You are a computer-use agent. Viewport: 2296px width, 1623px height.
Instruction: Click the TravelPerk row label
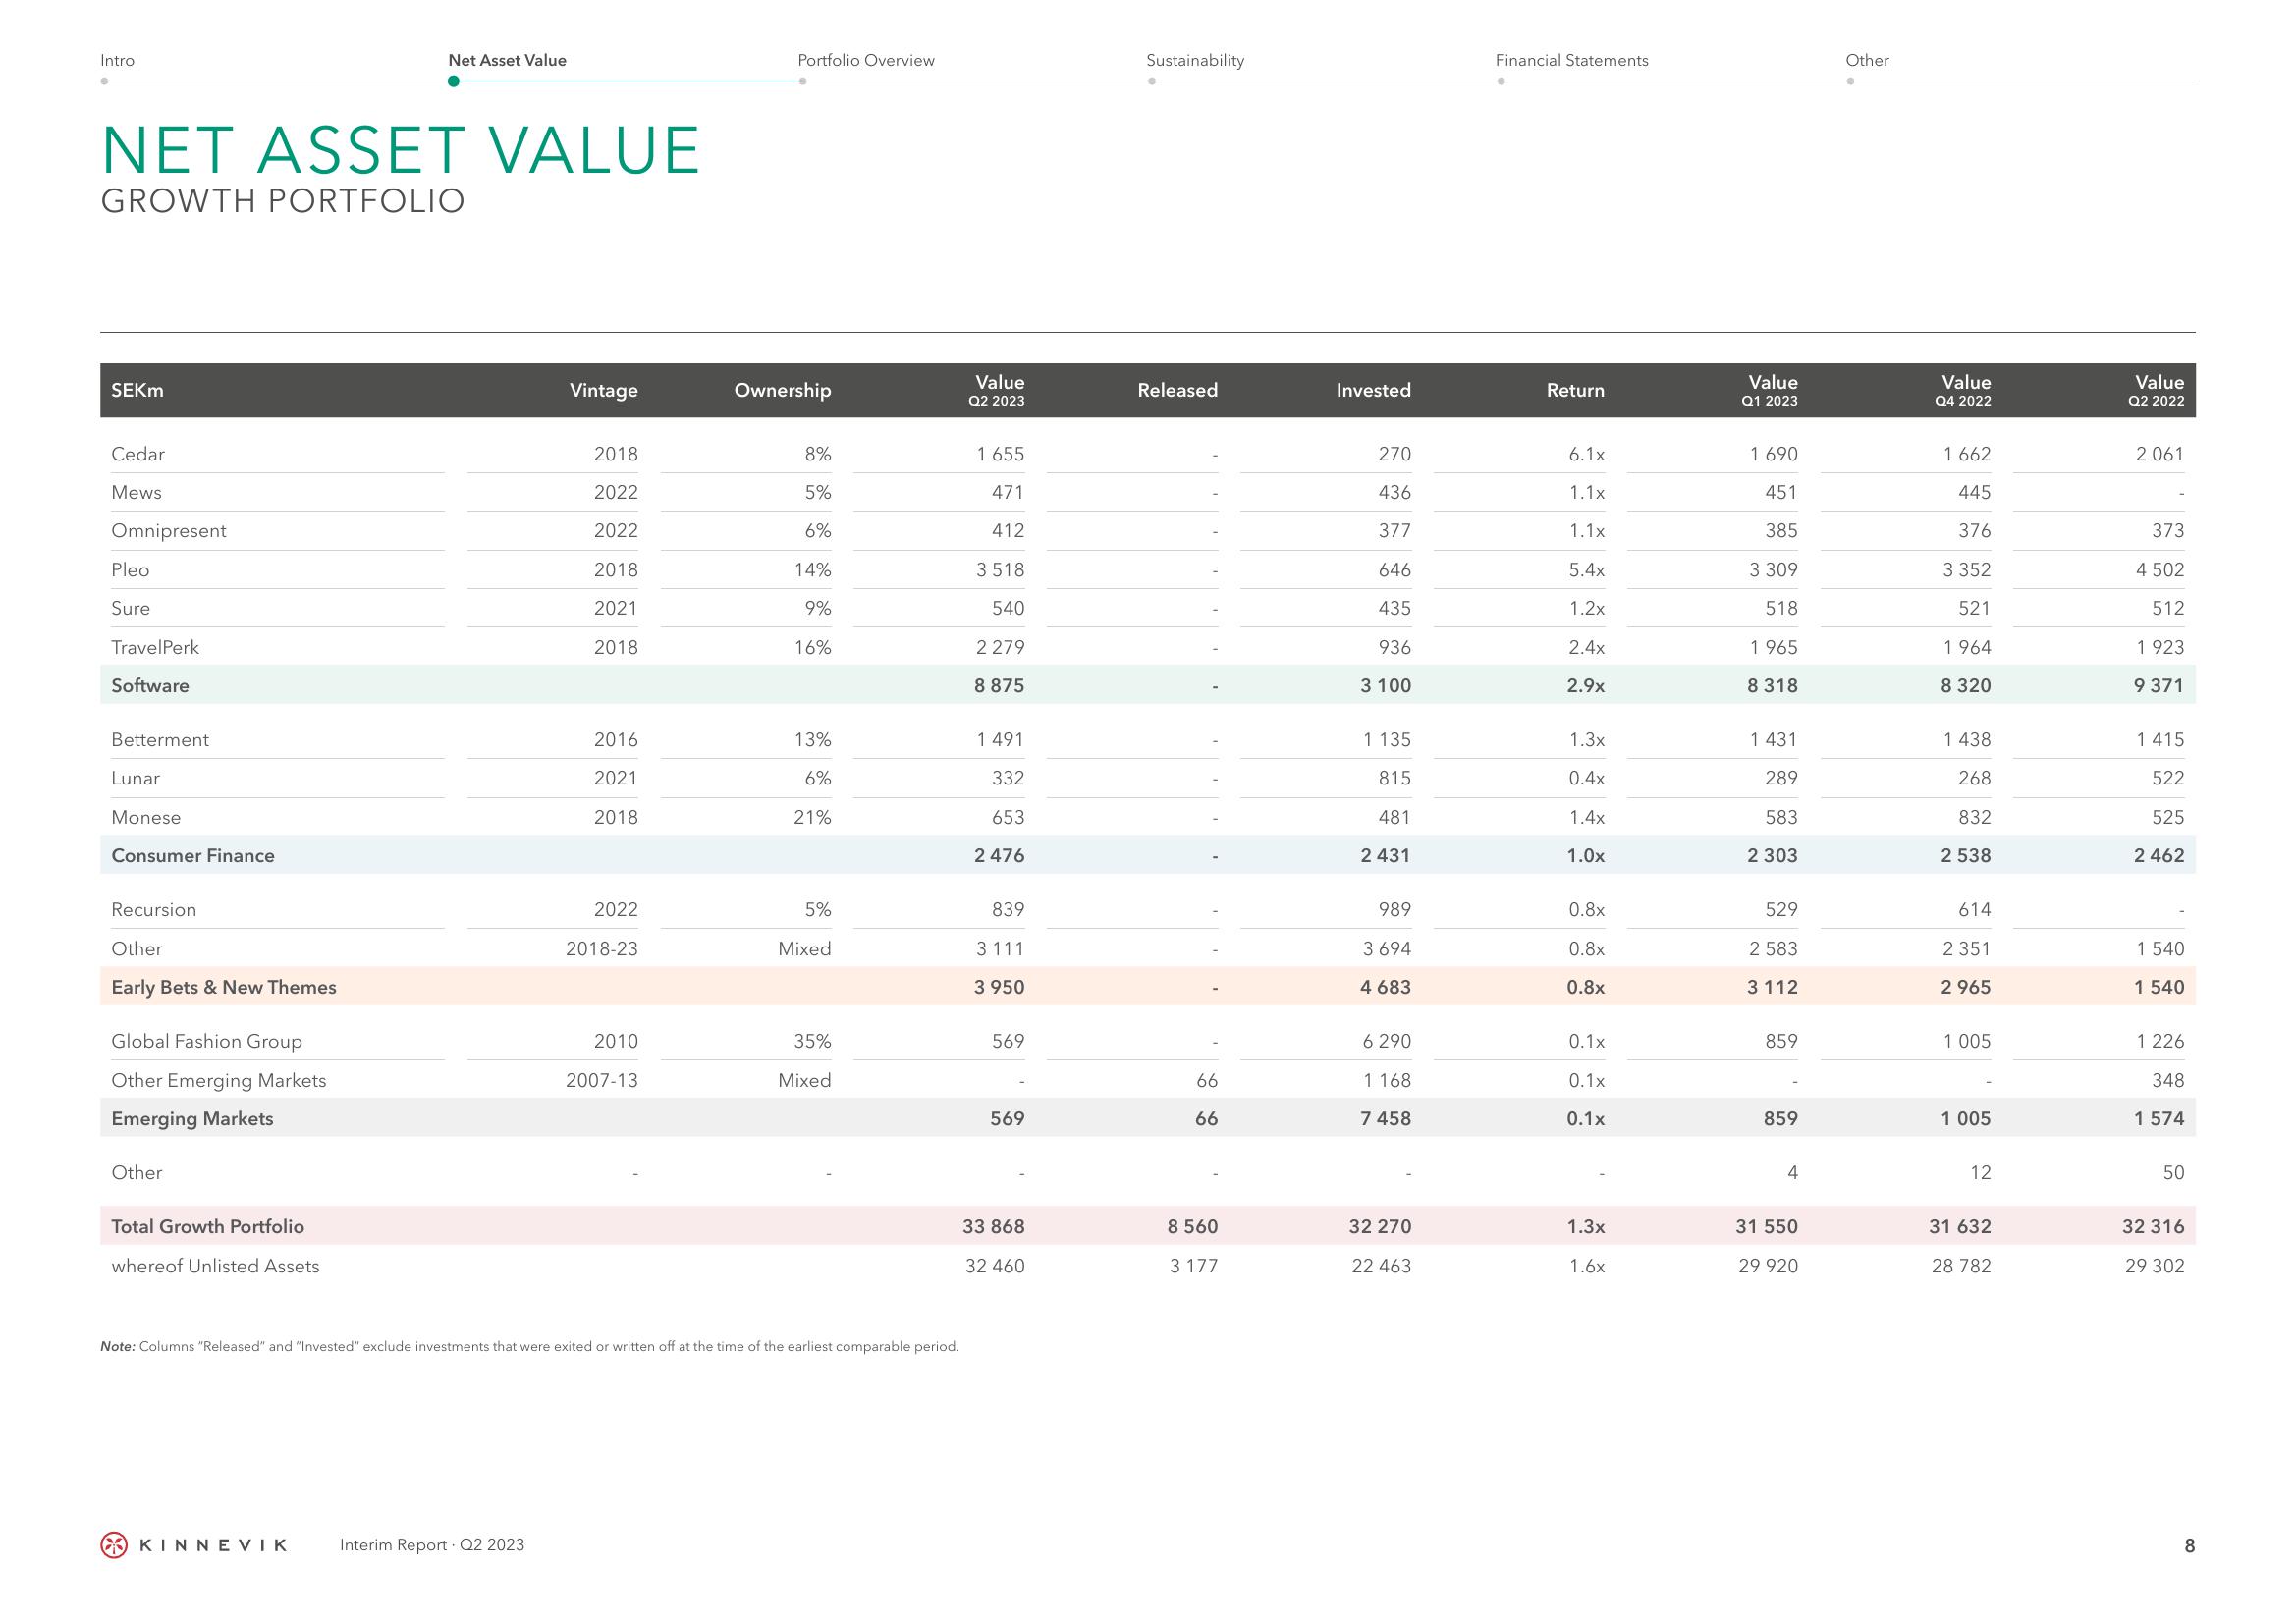[x=155, y=647]
